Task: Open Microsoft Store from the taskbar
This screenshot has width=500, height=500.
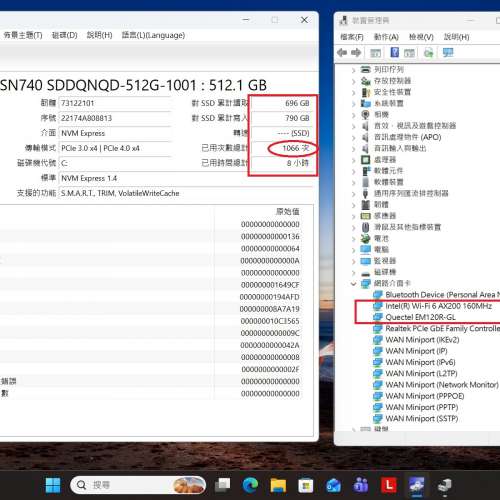Action: (x=306, y=485)
